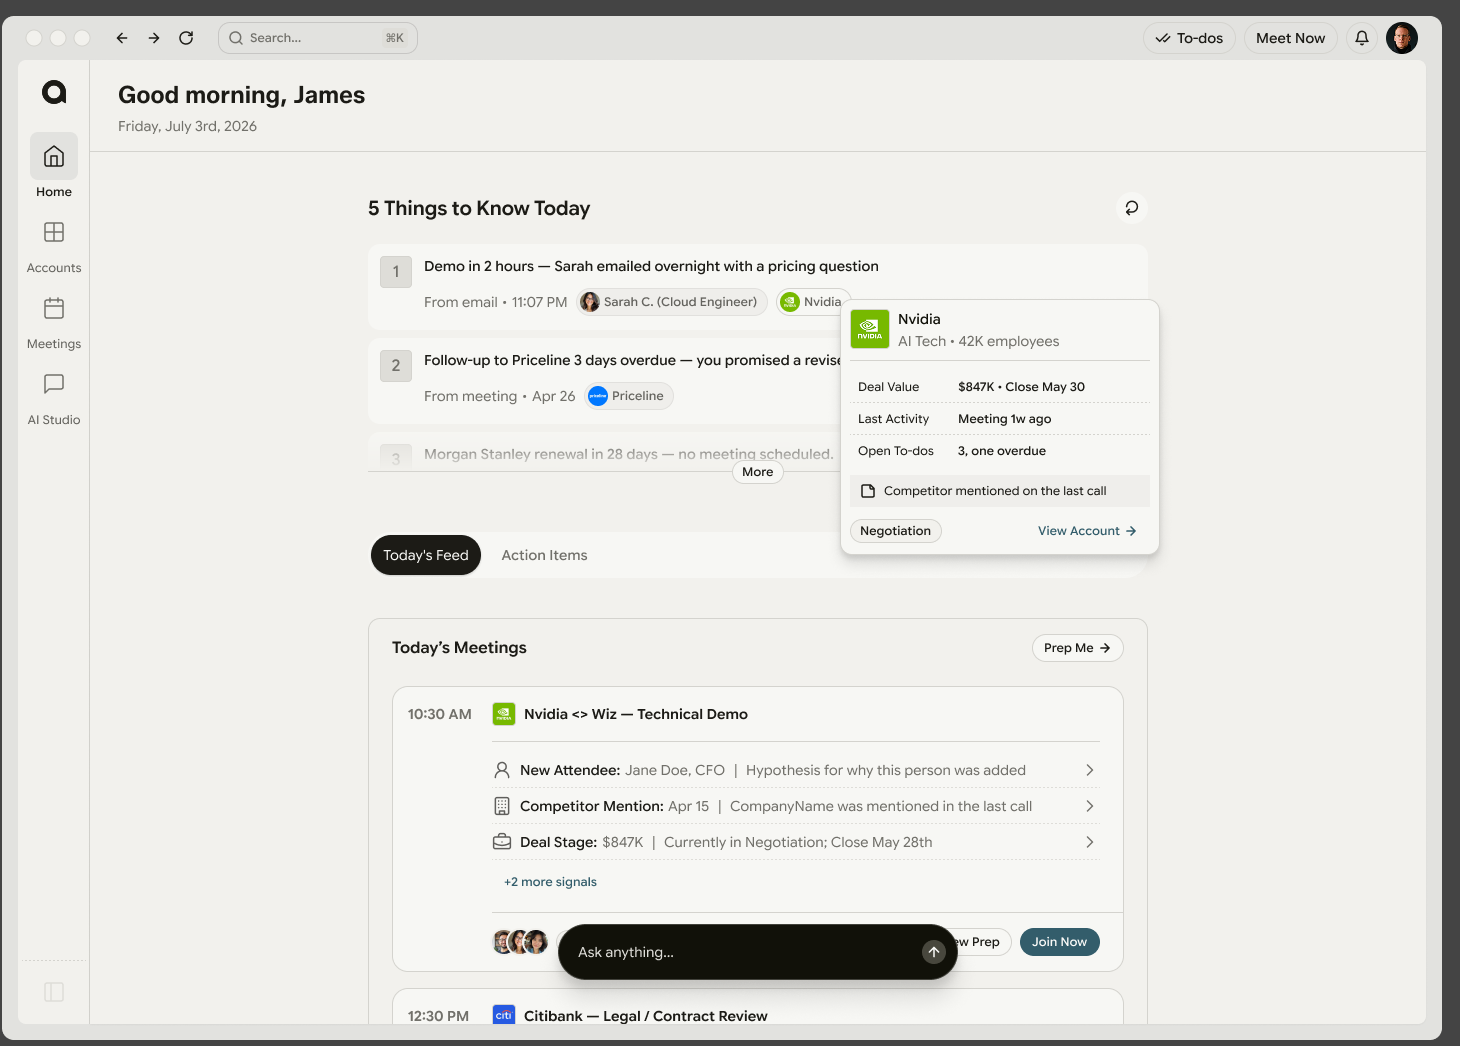1460x1046 pixels.
Task: Expand the Deal Stage row chevron
Action: (1090, 842)
